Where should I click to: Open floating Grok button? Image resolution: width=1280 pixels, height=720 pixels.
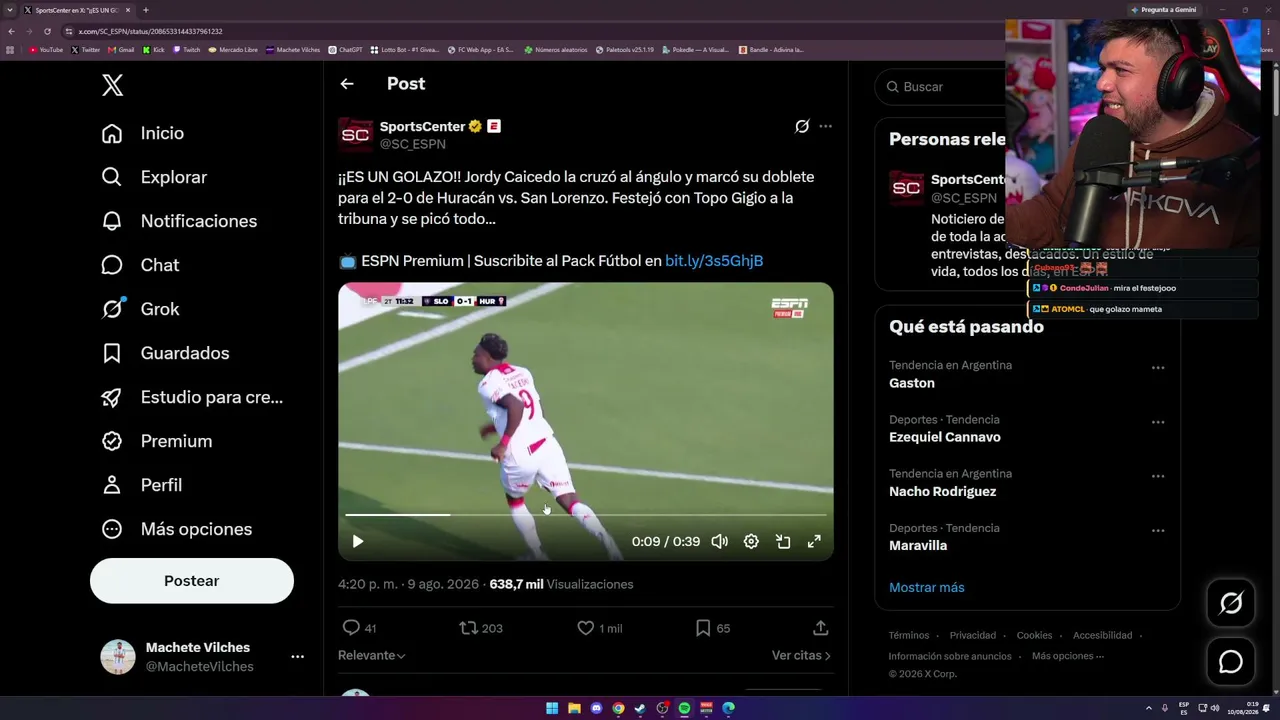(x=1231, y=603)
